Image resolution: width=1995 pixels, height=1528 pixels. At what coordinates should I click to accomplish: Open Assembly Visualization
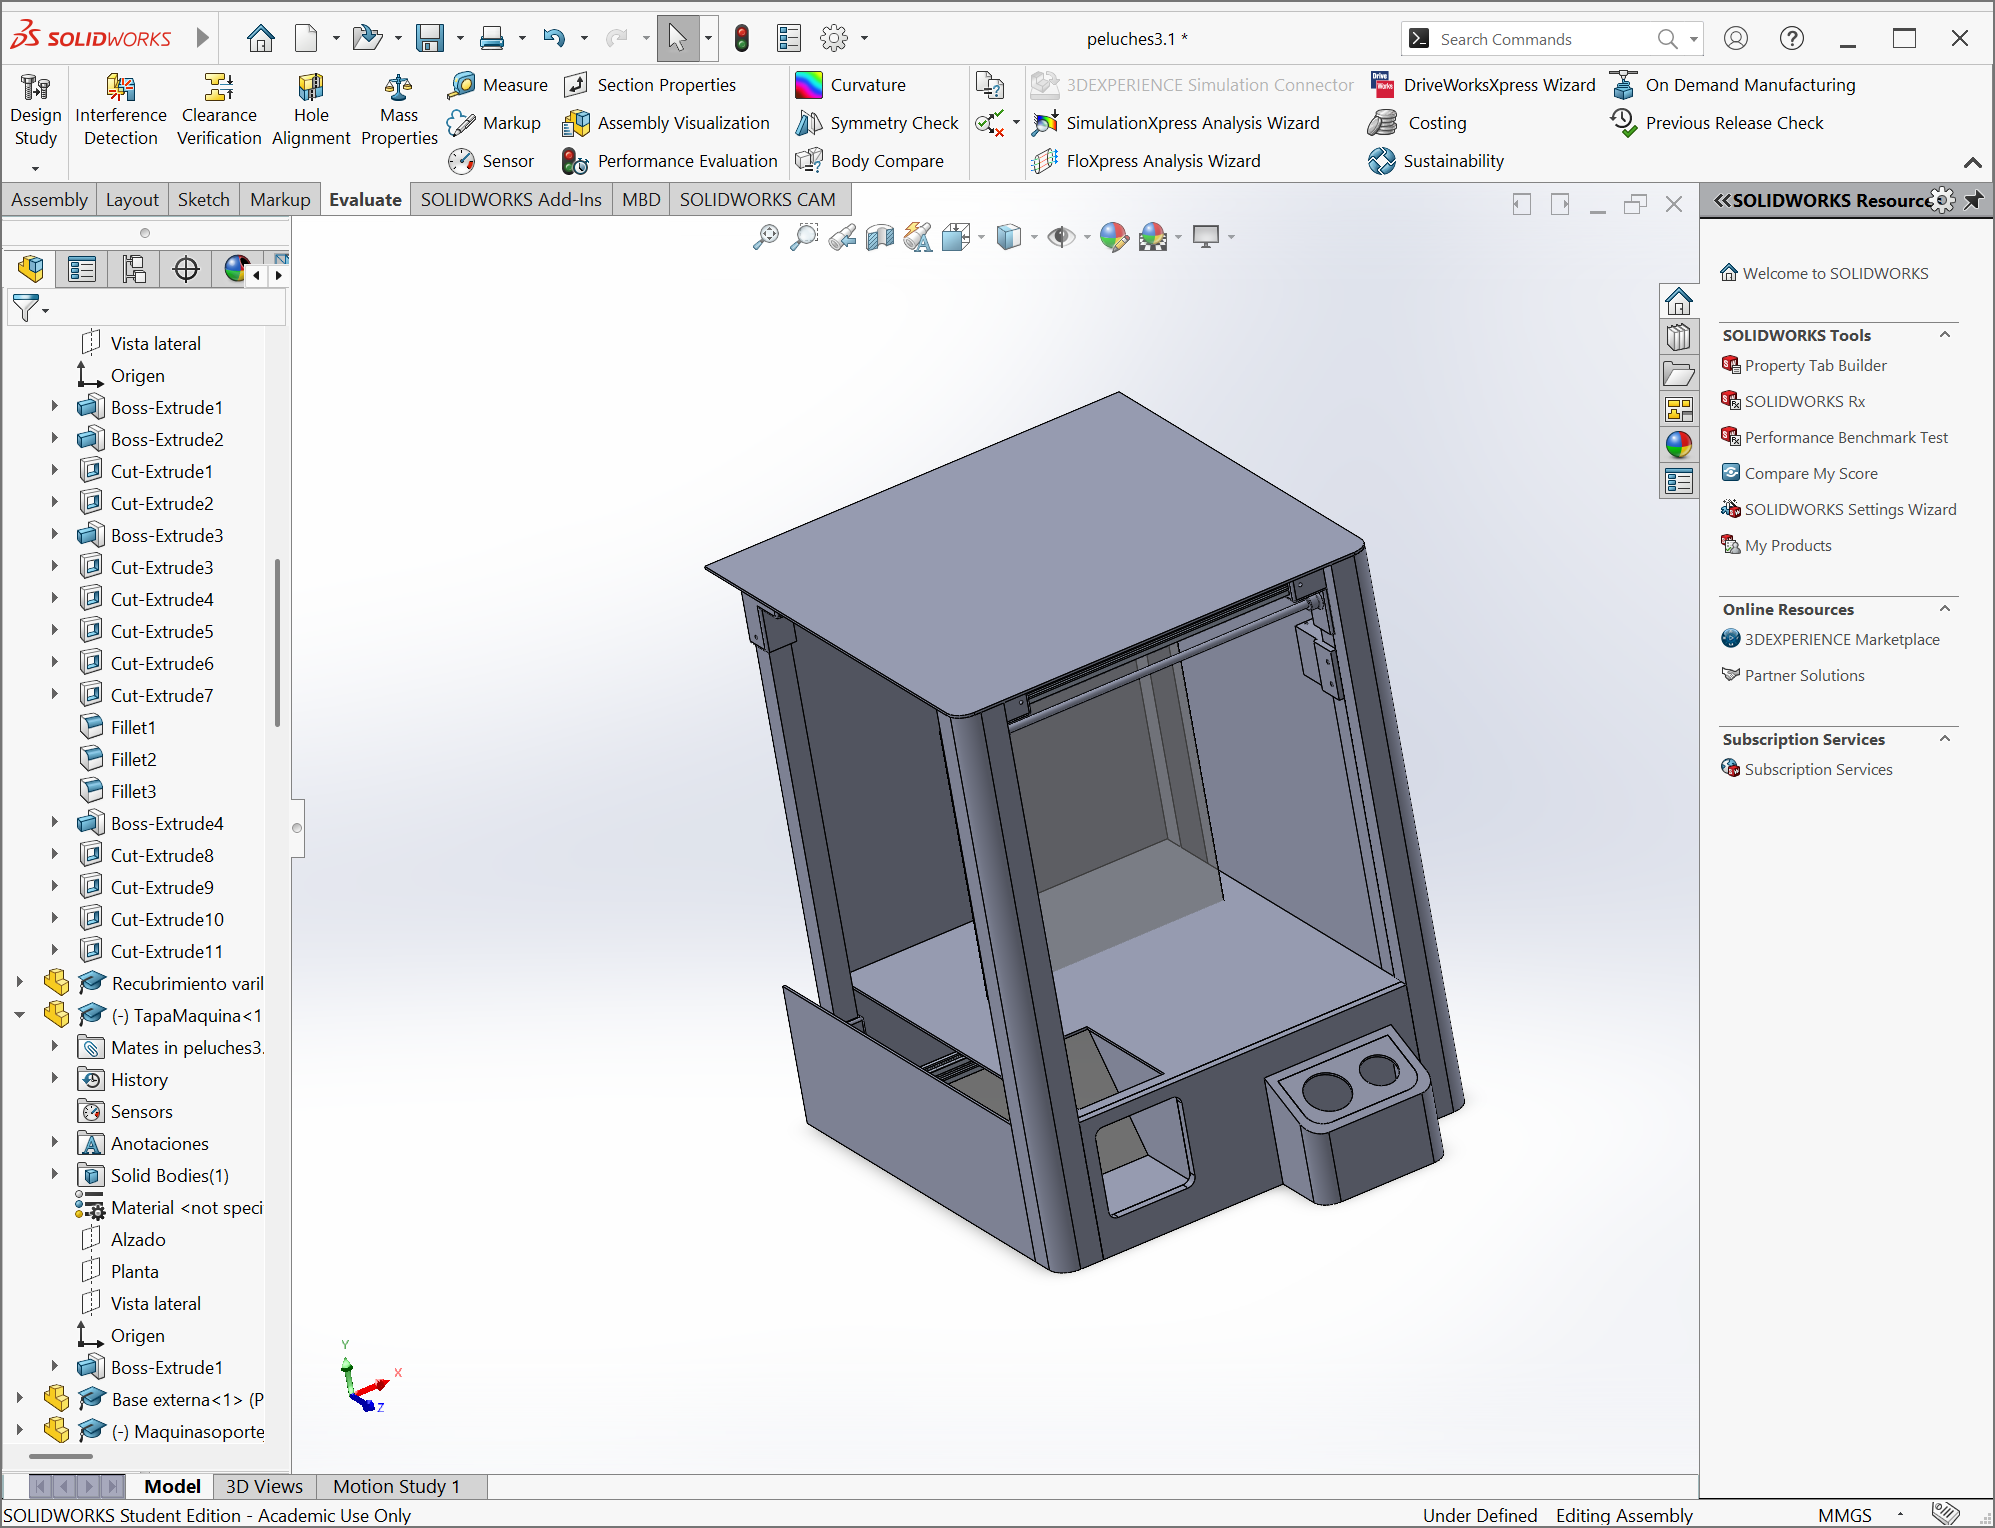click(x=667, y=123)
